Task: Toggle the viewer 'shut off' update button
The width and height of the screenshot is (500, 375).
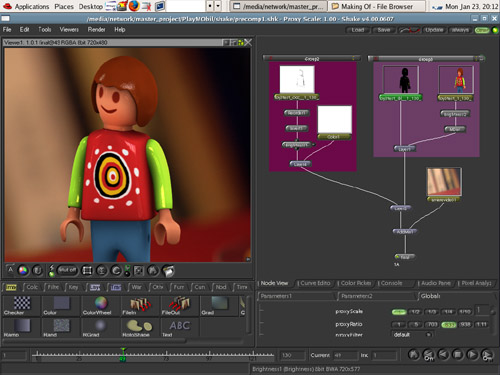Action: (x=68, y=270)
